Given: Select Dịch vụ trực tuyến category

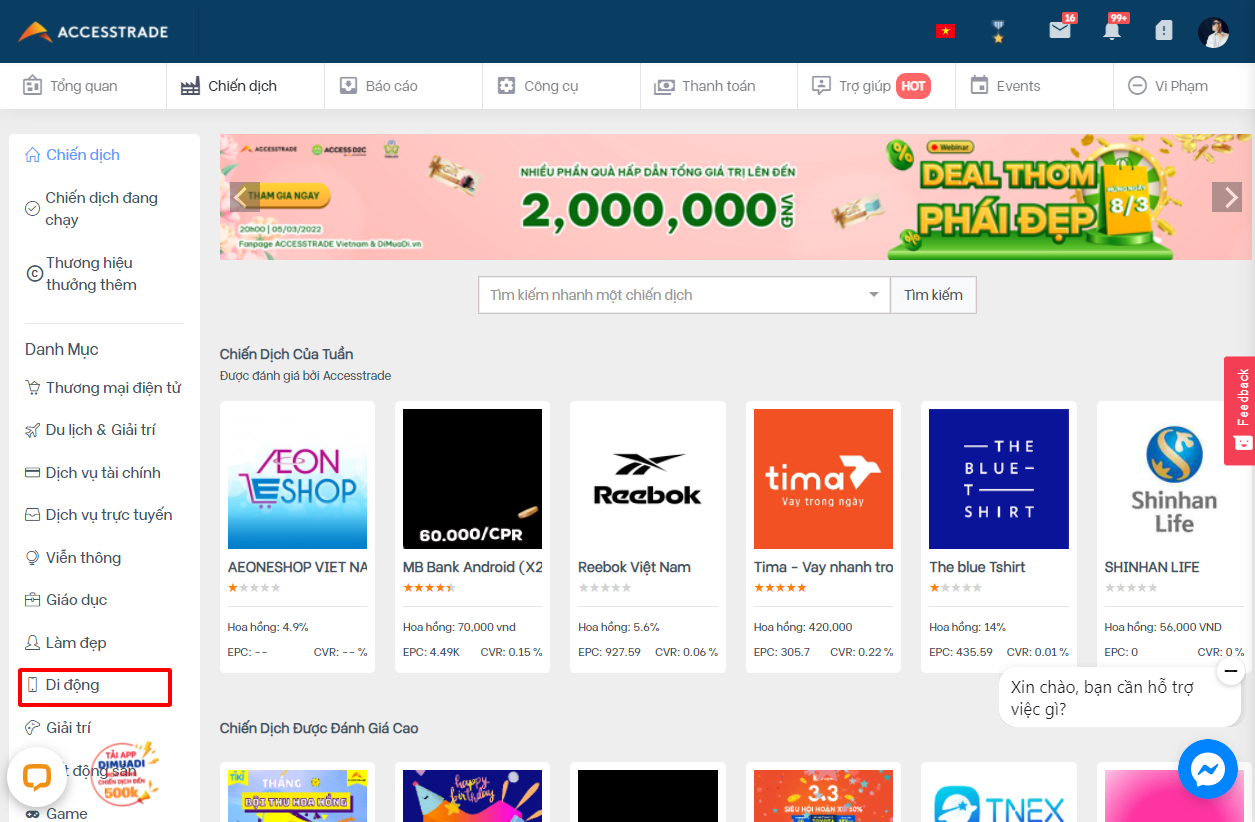Looking at the screenshot, I should tap(99, 515).
